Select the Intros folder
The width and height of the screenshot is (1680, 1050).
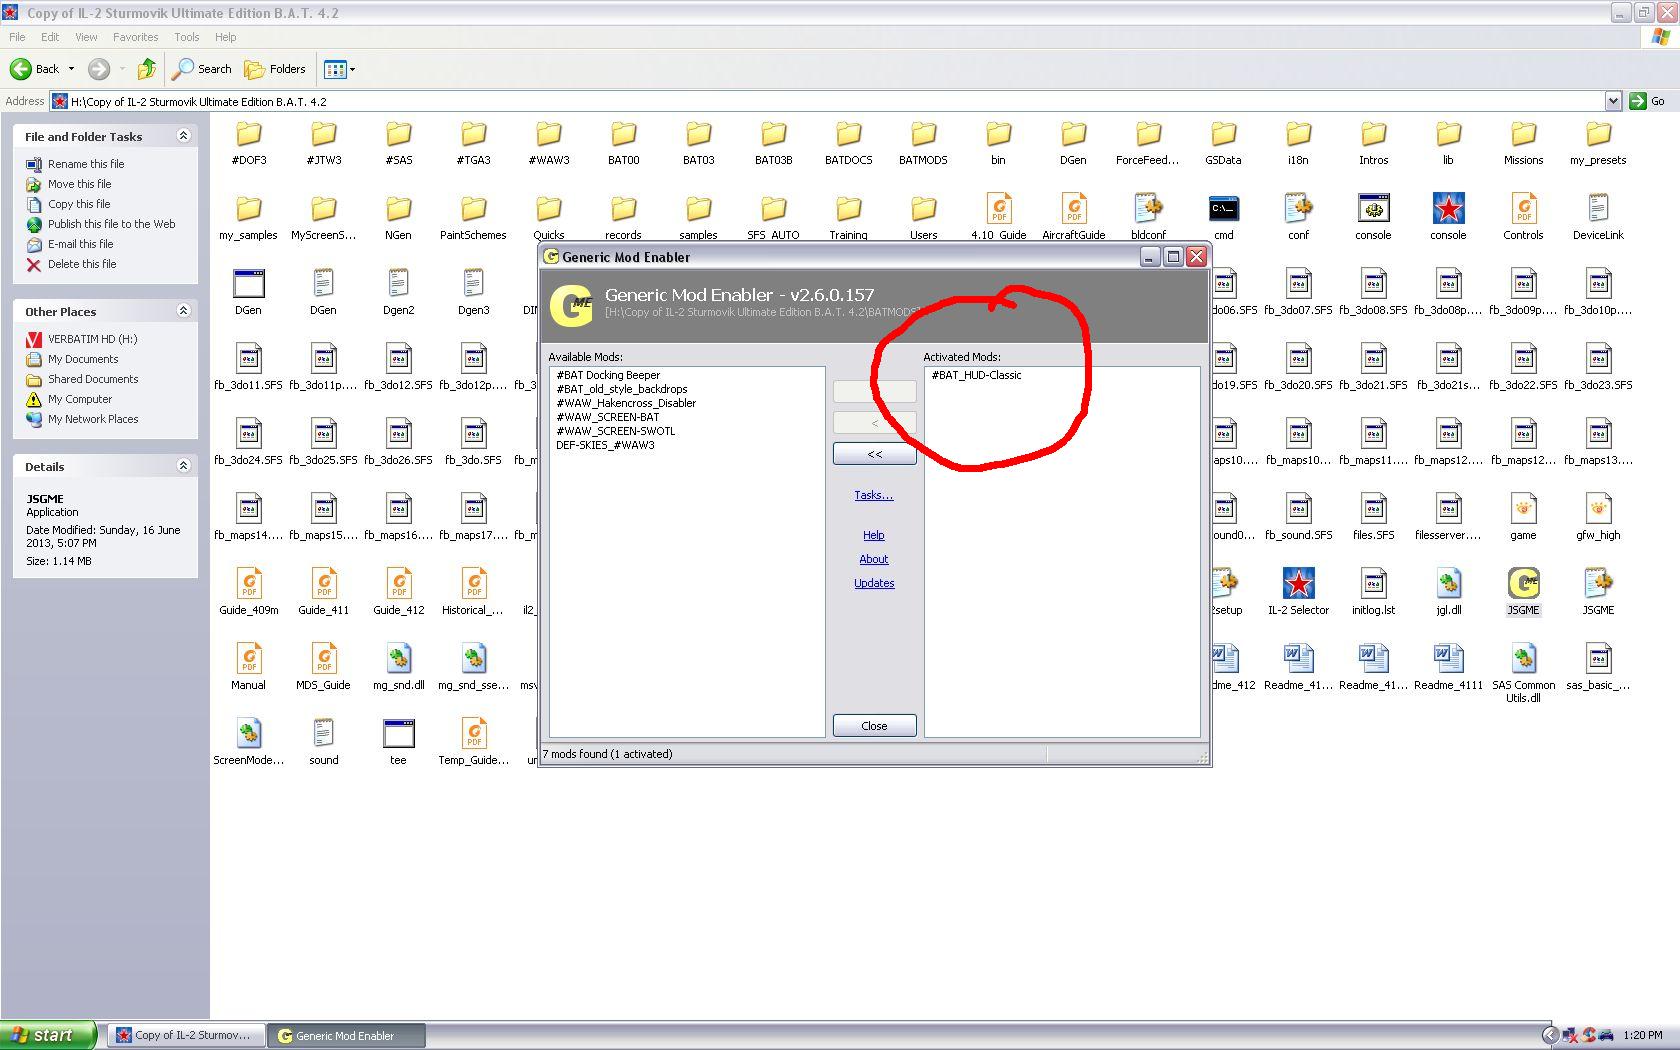[1373, 142]
